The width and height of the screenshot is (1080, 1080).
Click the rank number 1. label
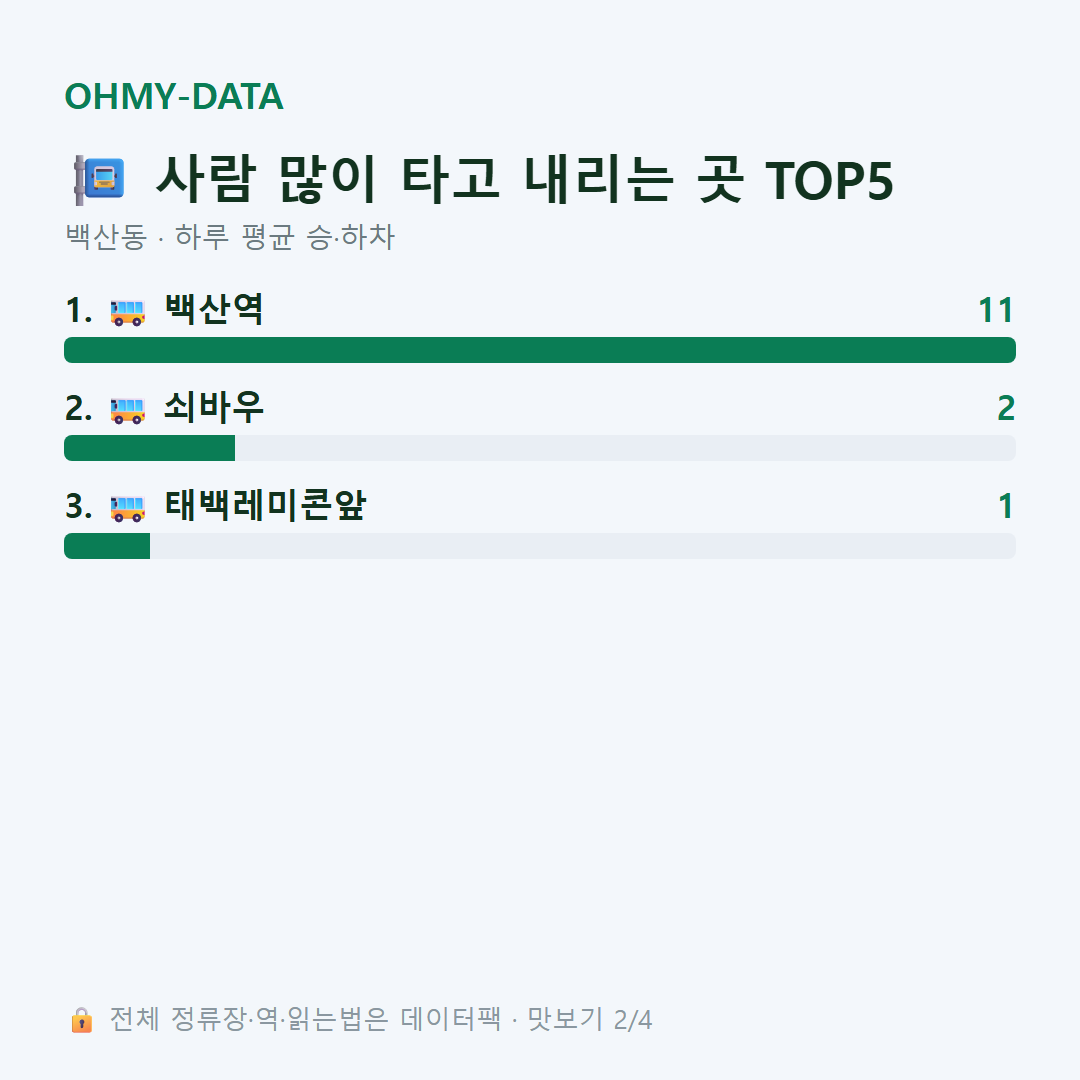[x=79, y=311]
